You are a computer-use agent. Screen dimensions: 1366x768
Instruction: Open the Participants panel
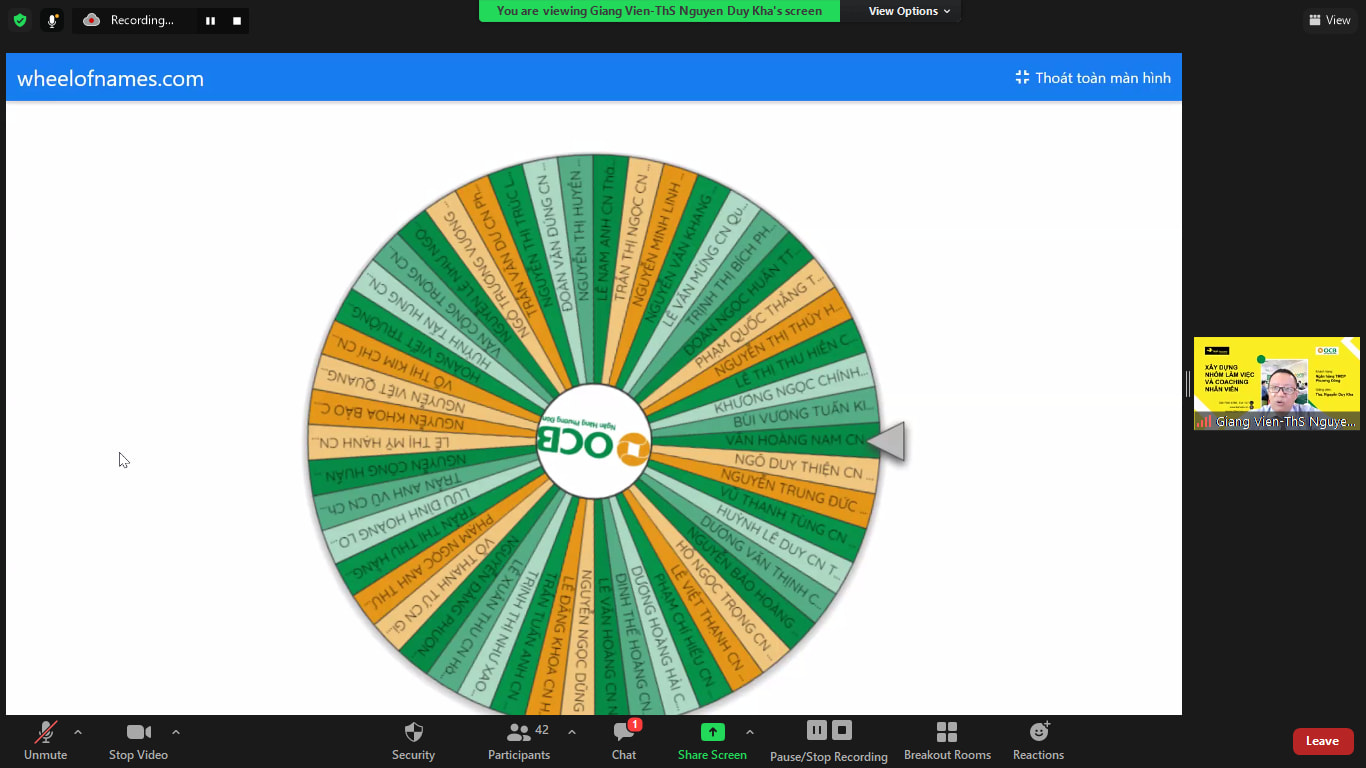click(519, 741)
